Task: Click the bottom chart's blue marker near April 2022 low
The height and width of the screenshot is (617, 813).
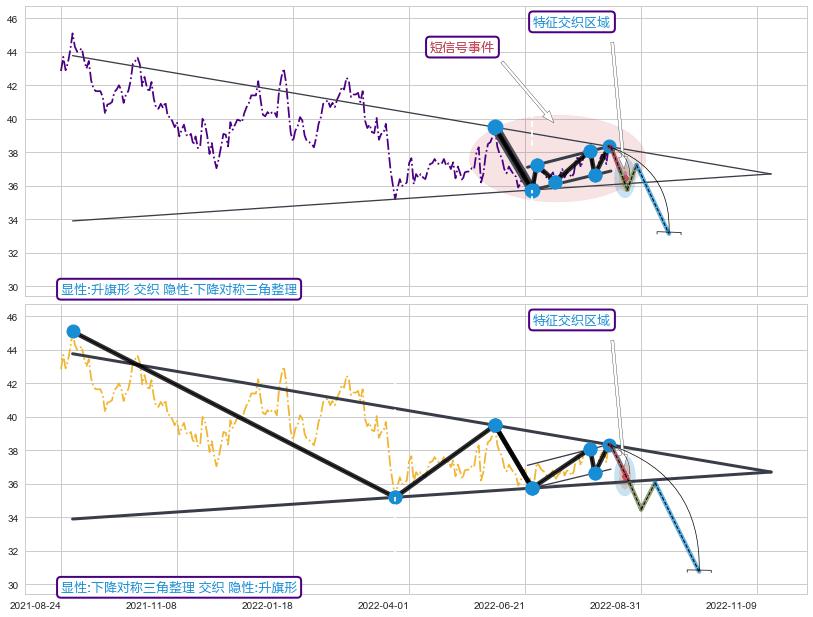Action: [395, 497]
